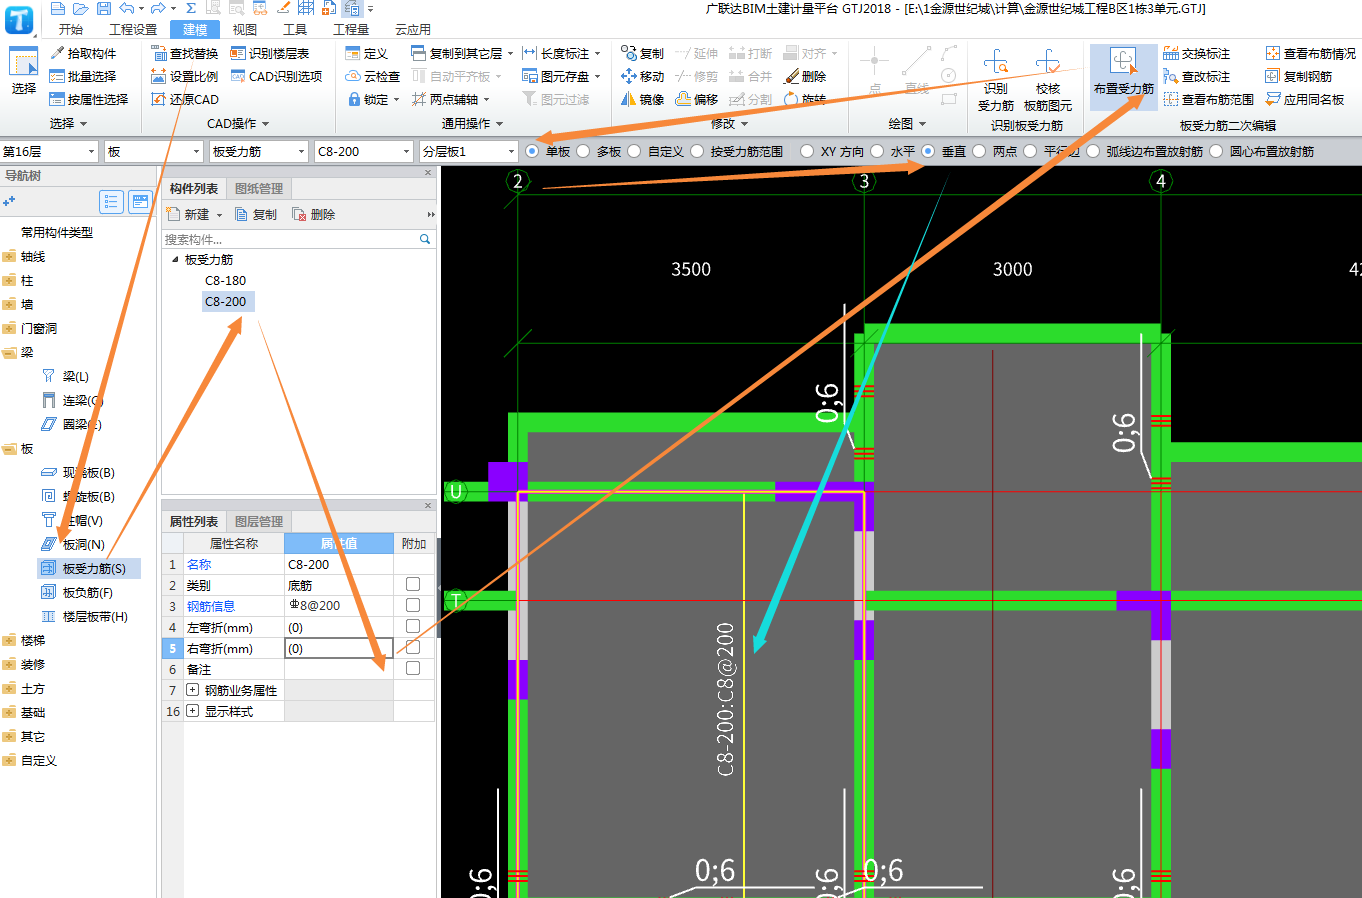Open 图元存盘 save elements tool
1362x898 pixels.
click(561, 76)
